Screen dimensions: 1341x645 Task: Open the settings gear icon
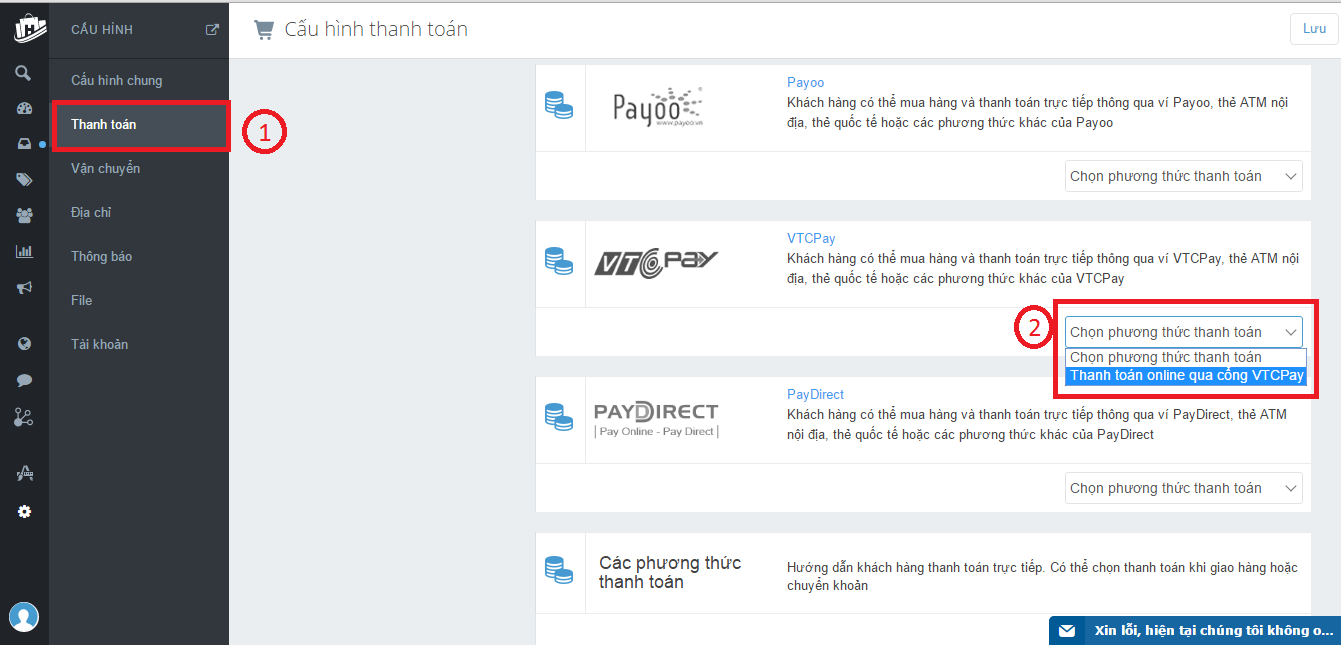tap(24, 512)
